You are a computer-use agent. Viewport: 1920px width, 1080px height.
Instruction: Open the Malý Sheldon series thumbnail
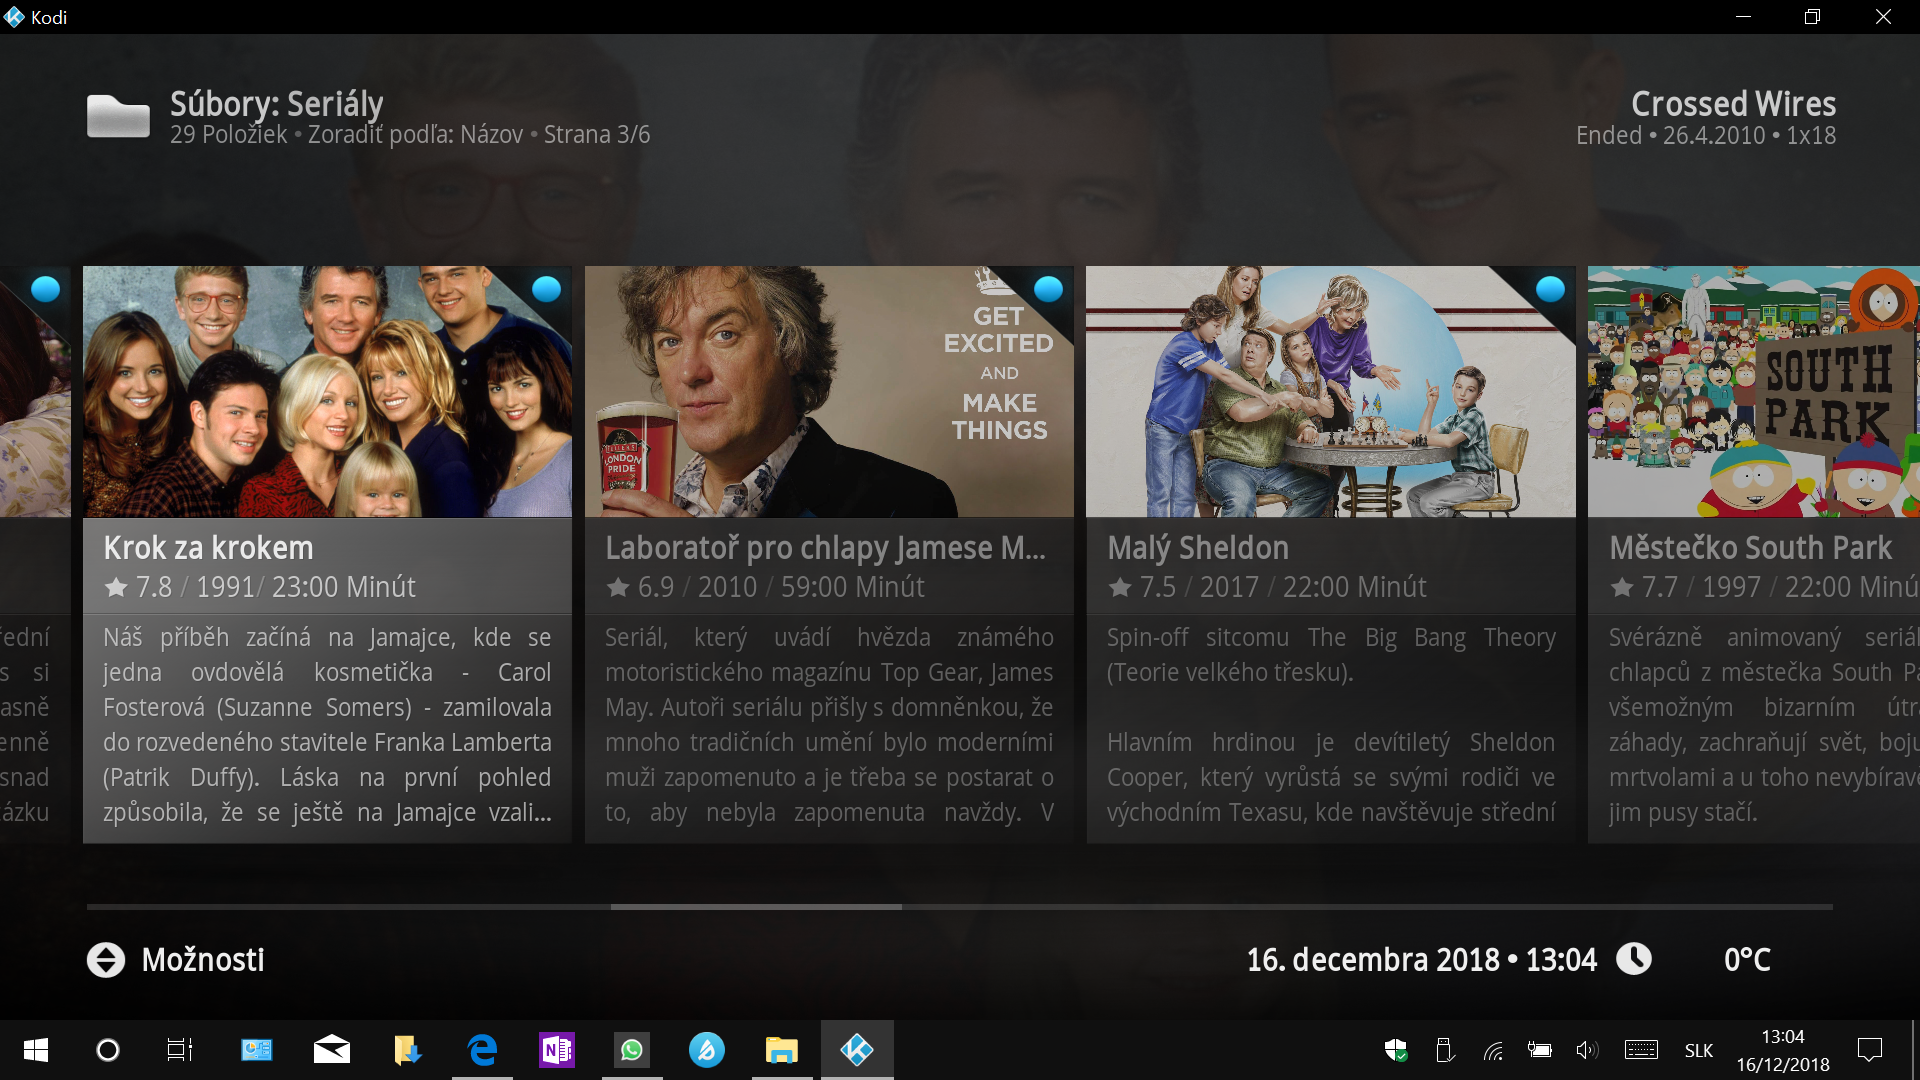tap(1330, 392)
